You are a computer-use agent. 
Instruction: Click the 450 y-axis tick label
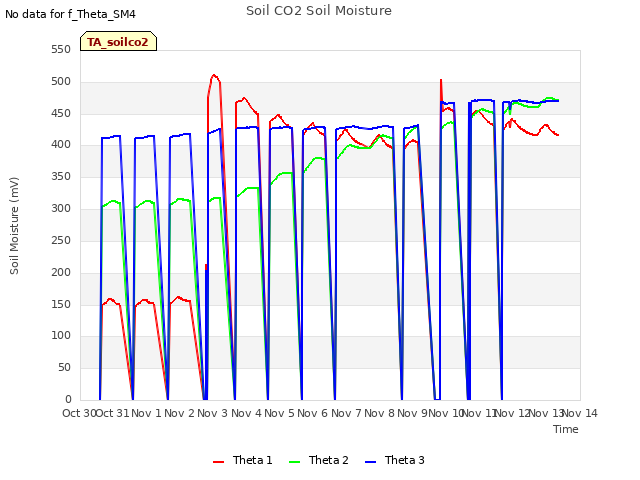61,113
